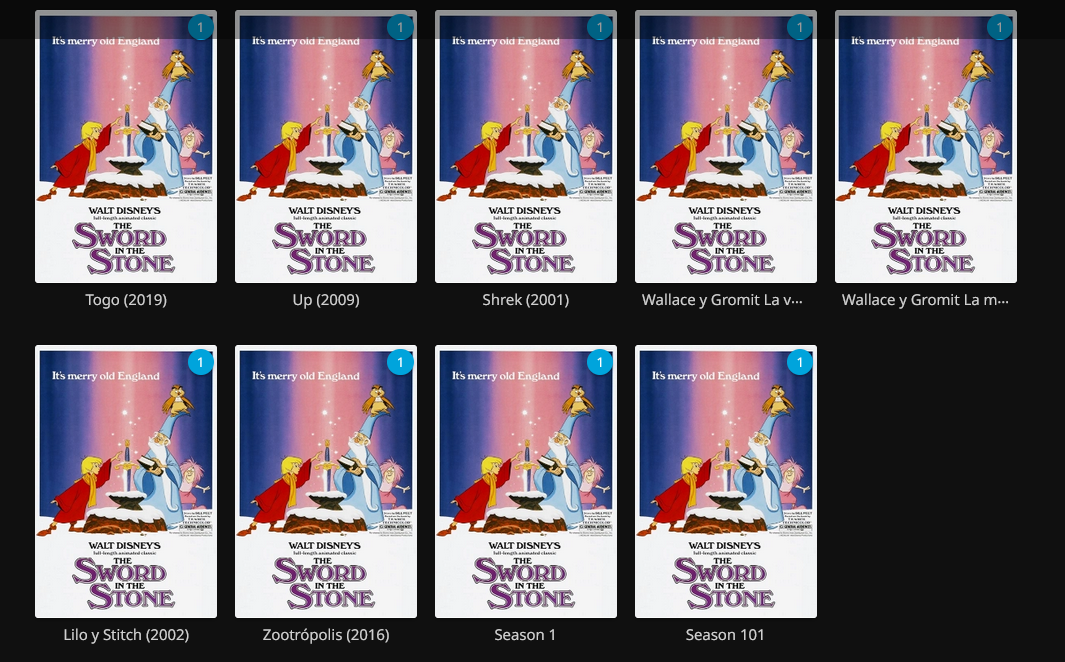Open the Togo (2019) poster
The height and width of the screenshot is (662, 1065).
126,146
